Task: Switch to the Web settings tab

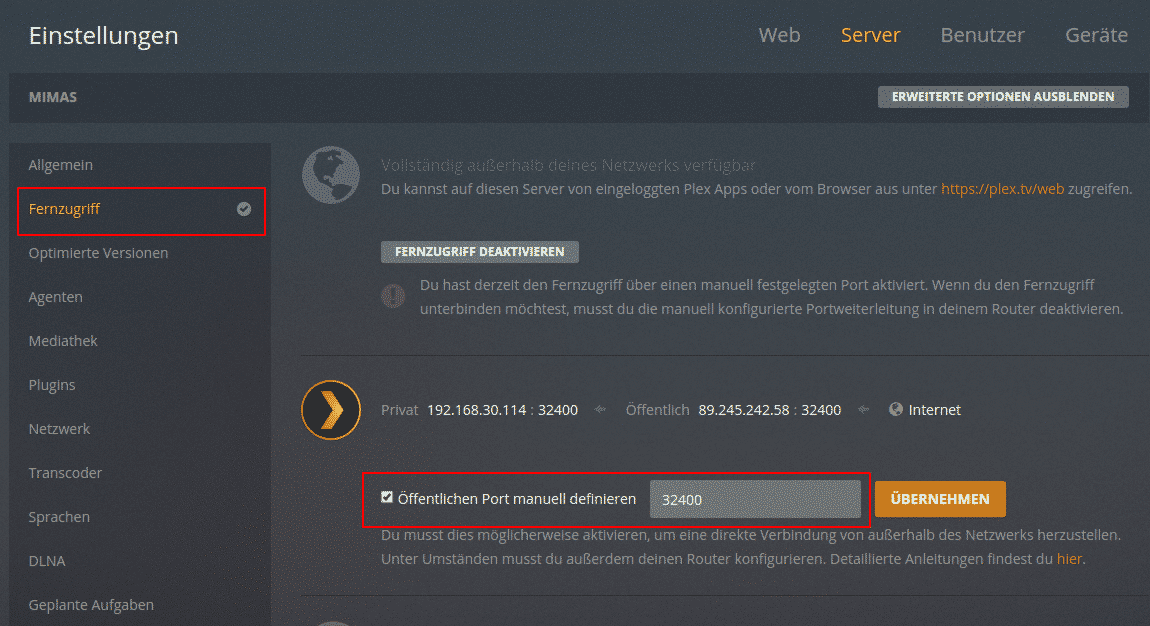Action: 779,35
